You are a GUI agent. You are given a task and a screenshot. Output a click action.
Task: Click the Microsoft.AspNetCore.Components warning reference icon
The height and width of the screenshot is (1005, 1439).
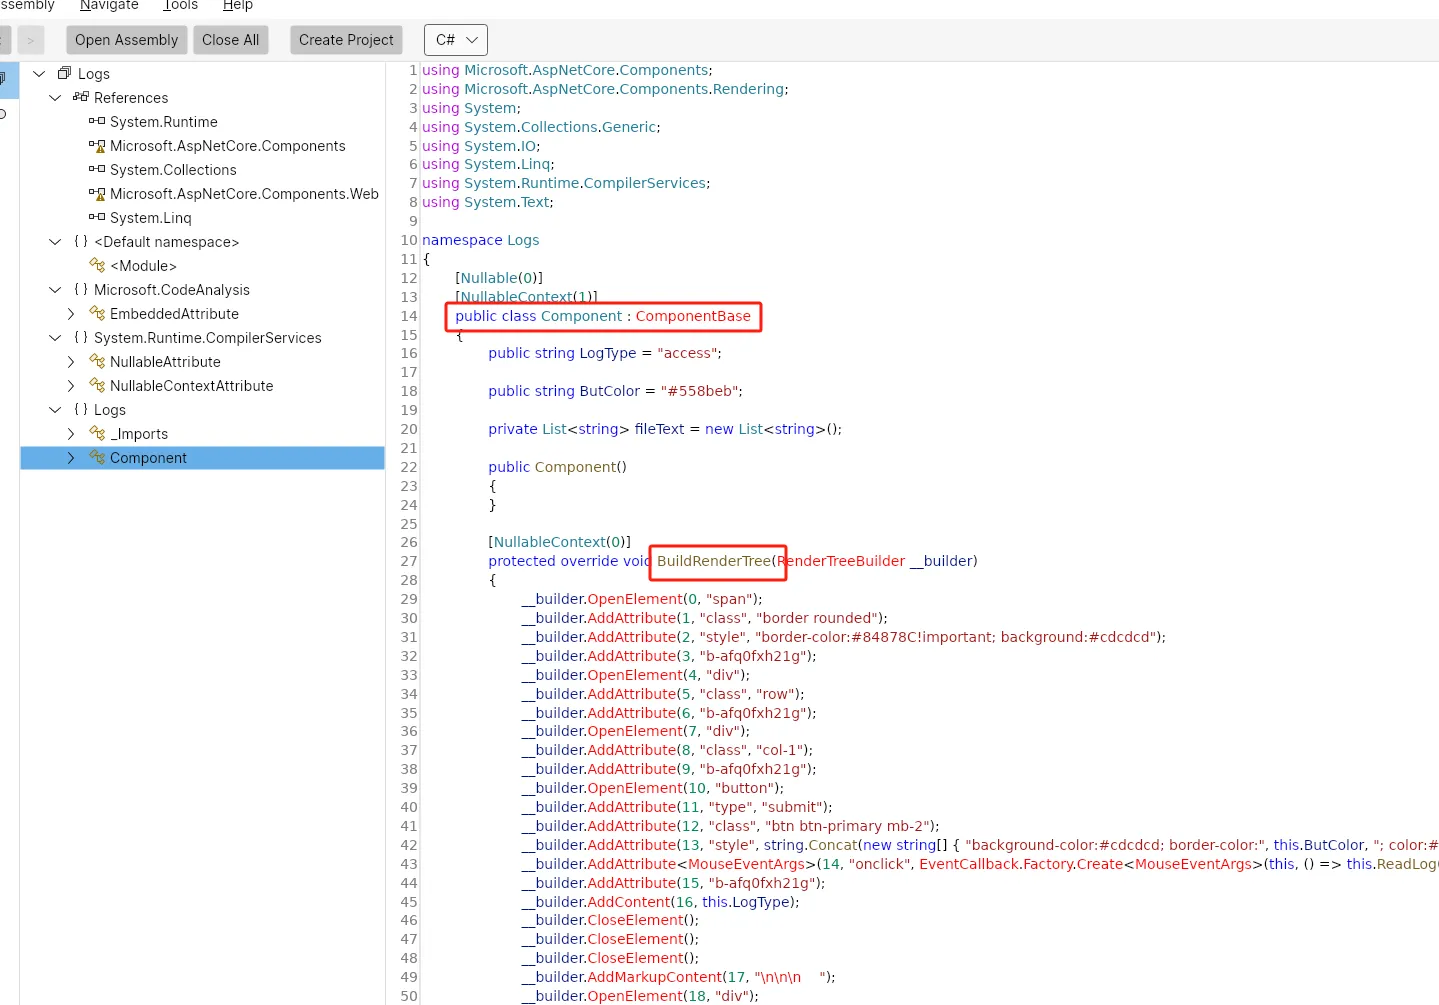pyautogui.click(x=96, y=146)
